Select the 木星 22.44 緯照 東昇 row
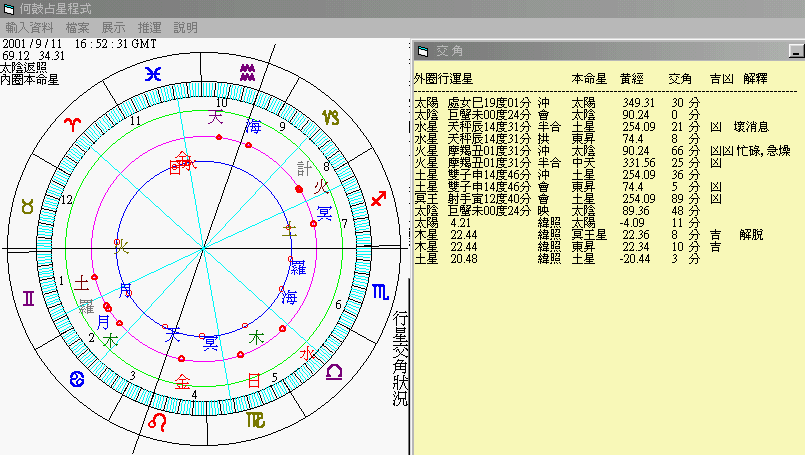805x455 pixels. pos(568,247)
